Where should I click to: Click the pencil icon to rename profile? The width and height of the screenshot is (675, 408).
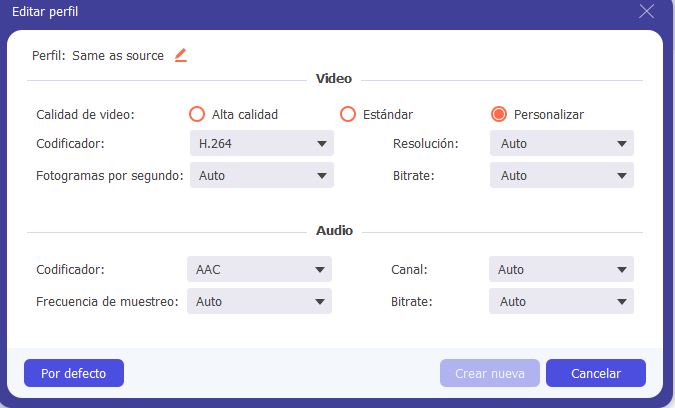[x=181, y=56]
